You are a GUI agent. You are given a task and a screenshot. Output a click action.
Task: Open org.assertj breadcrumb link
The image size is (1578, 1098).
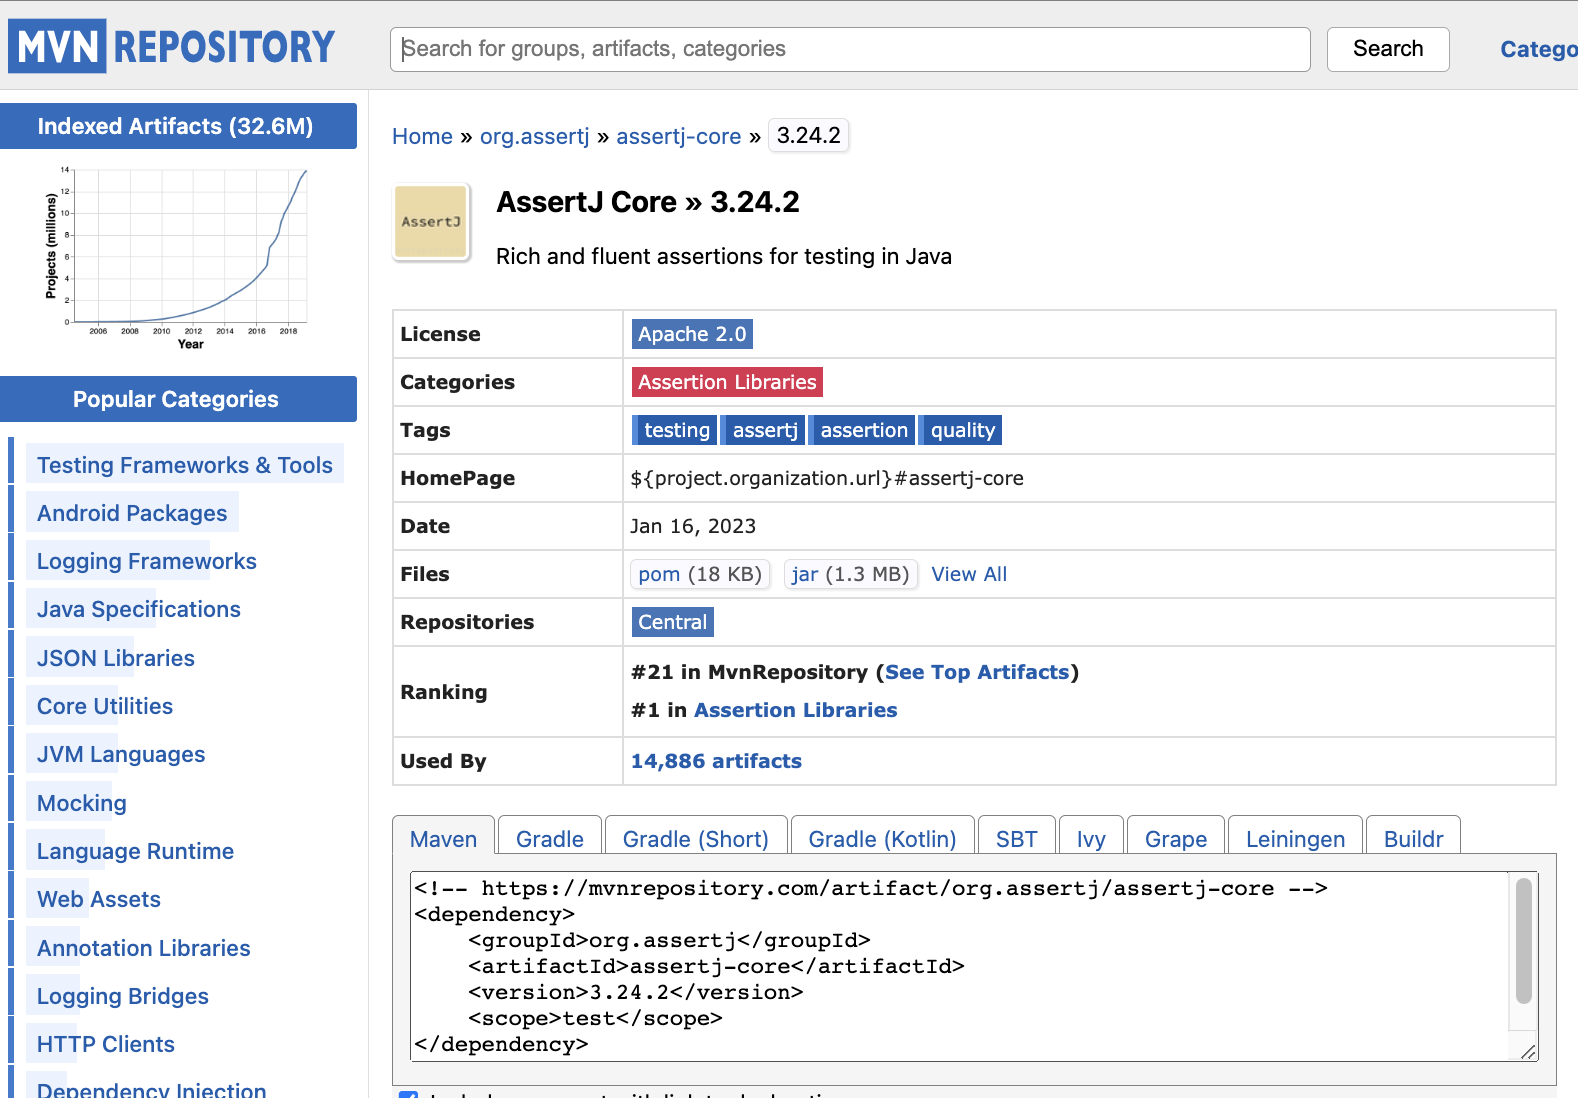535,136
